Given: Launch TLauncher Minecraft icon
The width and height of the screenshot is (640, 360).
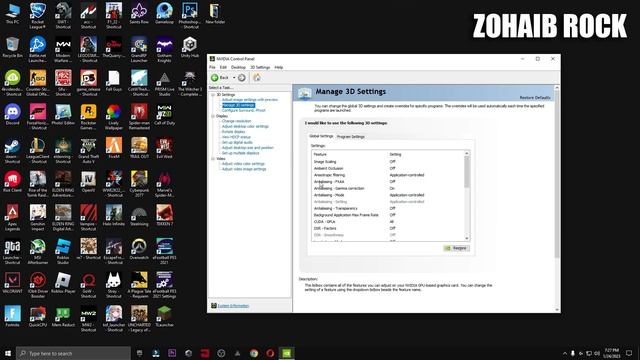Looking at the screenshot, I should click(164, 317).
